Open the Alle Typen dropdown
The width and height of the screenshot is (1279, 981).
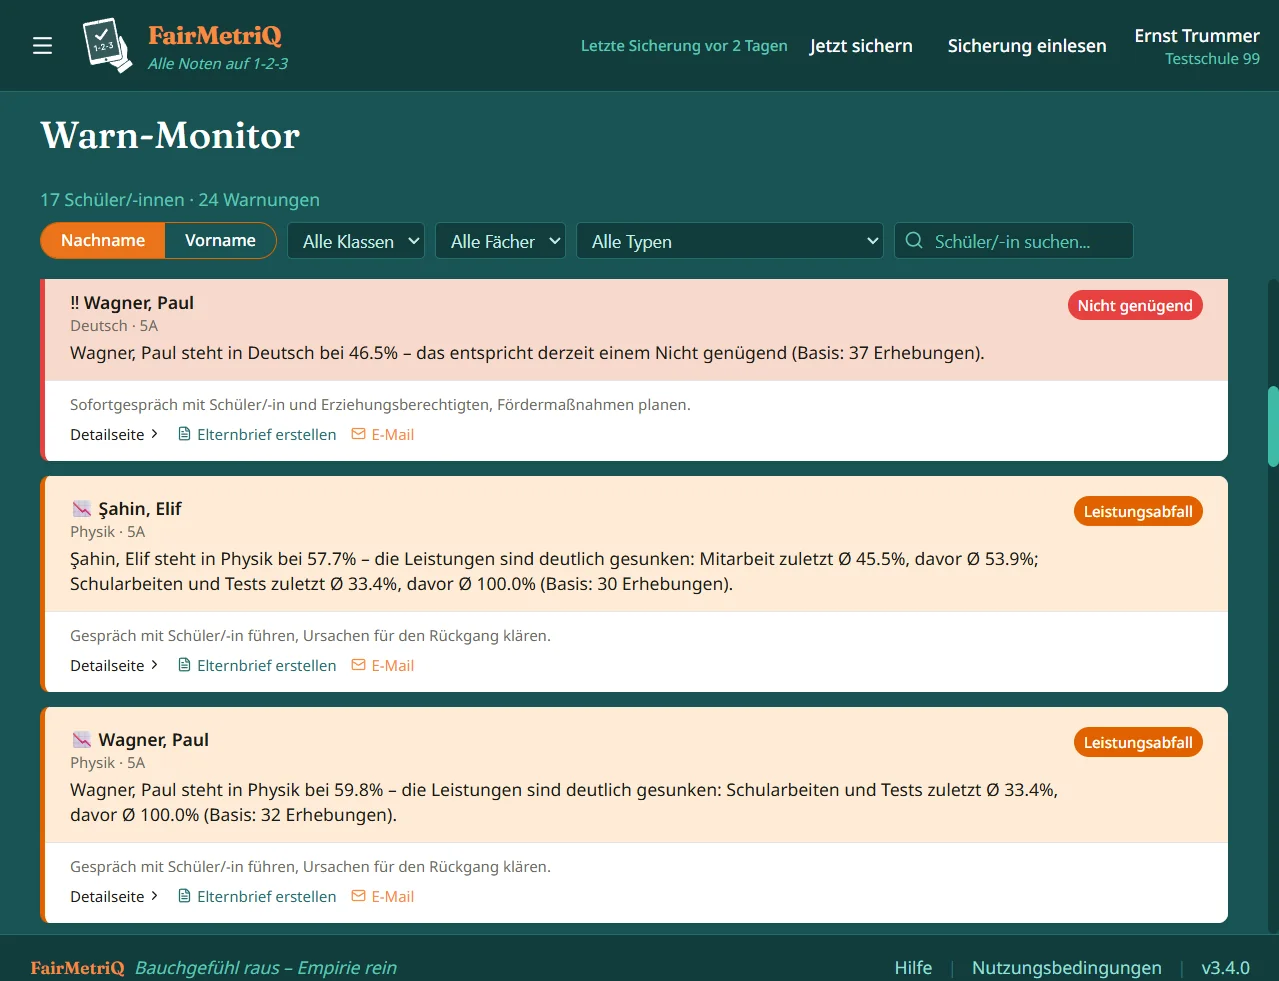(x=730, y=241)
